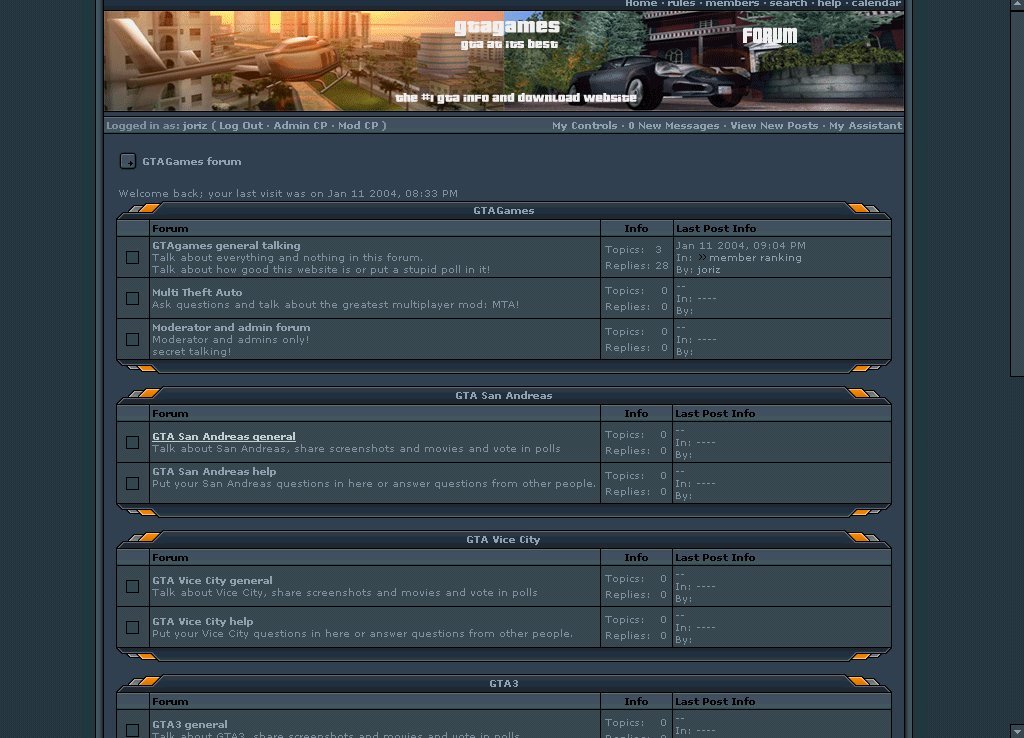Open the Multi Theft Auto forum
The width and height of the screenshot is (1024, 738).
[x=197, y=293]
